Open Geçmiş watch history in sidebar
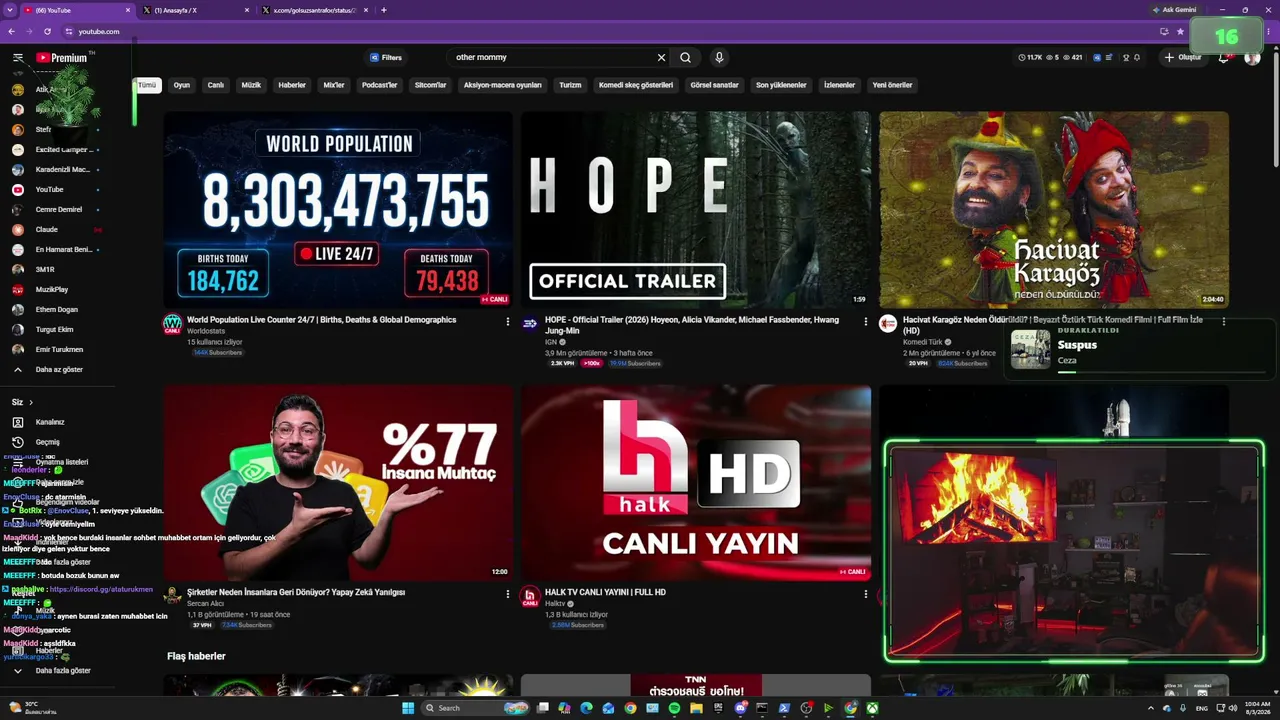The image size is (1280, 720). 50,442
